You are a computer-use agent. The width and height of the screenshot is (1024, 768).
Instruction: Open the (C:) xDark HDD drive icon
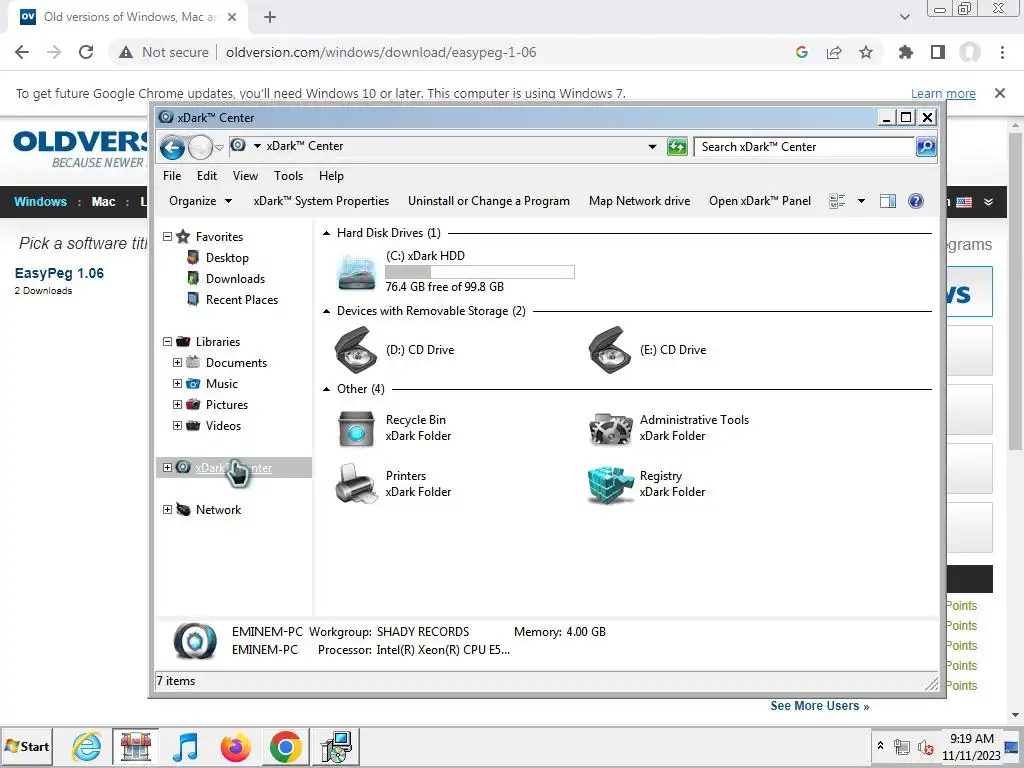point(357,272)
